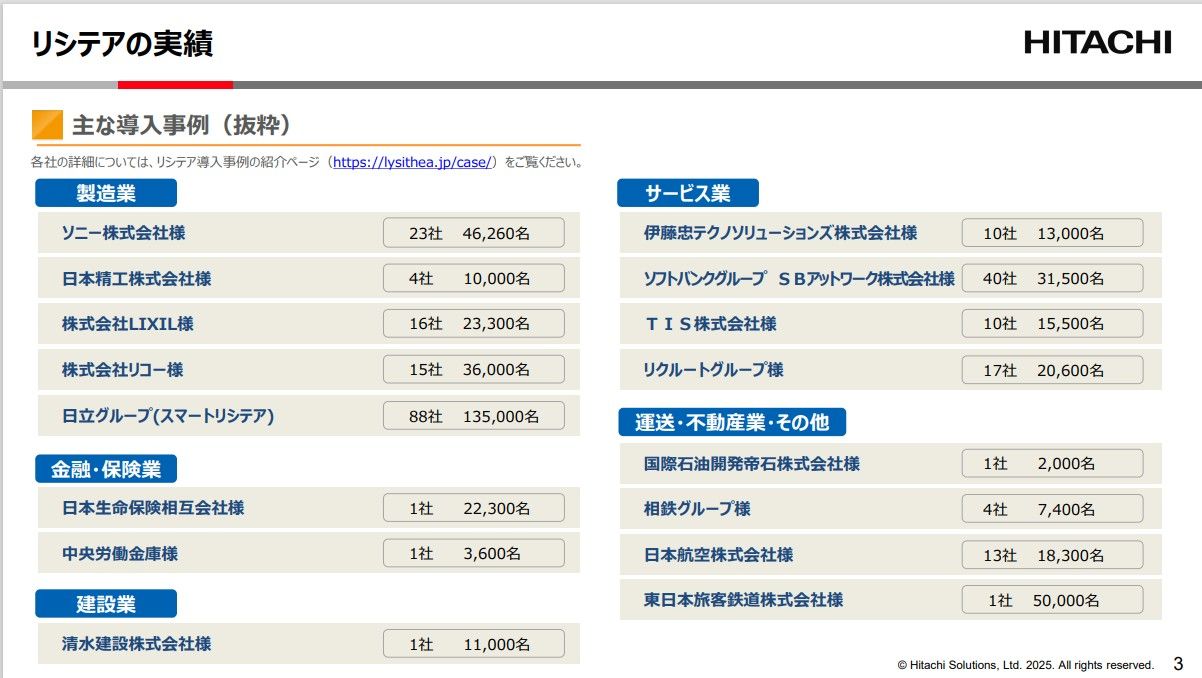Select the サービス業 category label

click(x=687, y=193)
